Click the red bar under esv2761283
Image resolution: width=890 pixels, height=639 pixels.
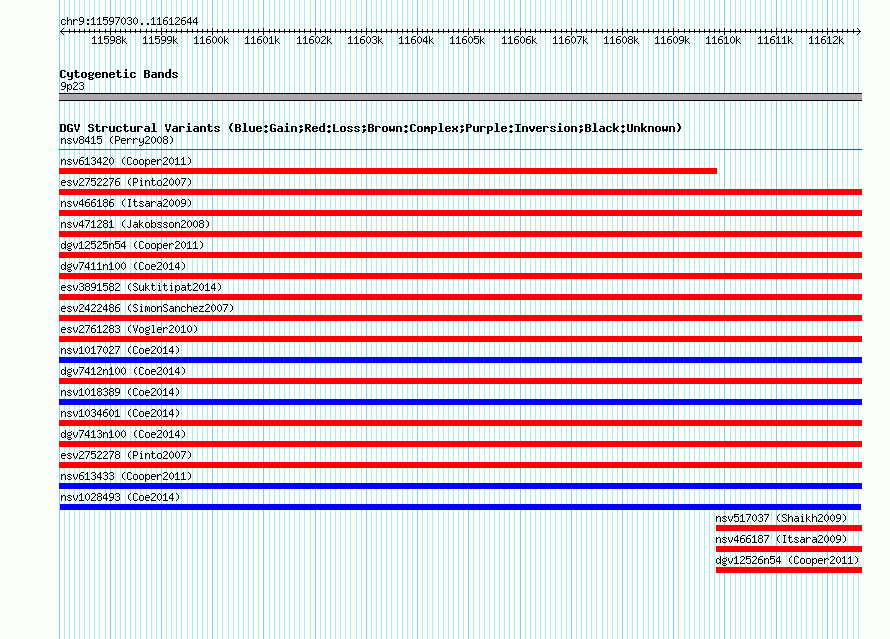[461, 339]
